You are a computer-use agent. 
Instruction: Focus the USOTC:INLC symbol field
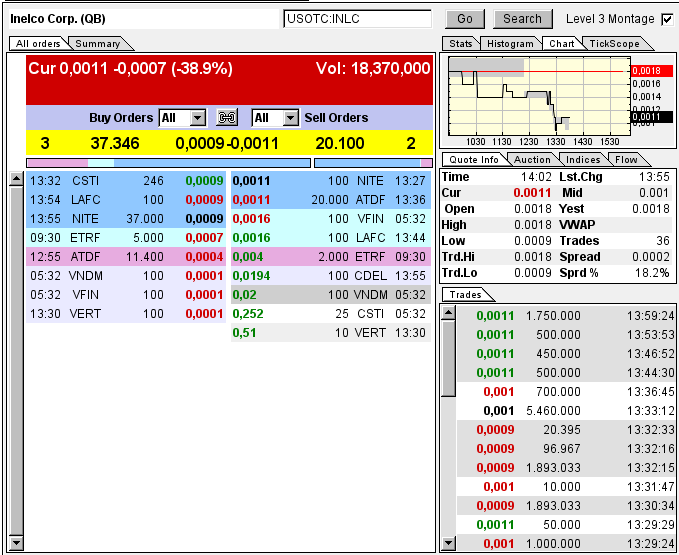[358, 19]
